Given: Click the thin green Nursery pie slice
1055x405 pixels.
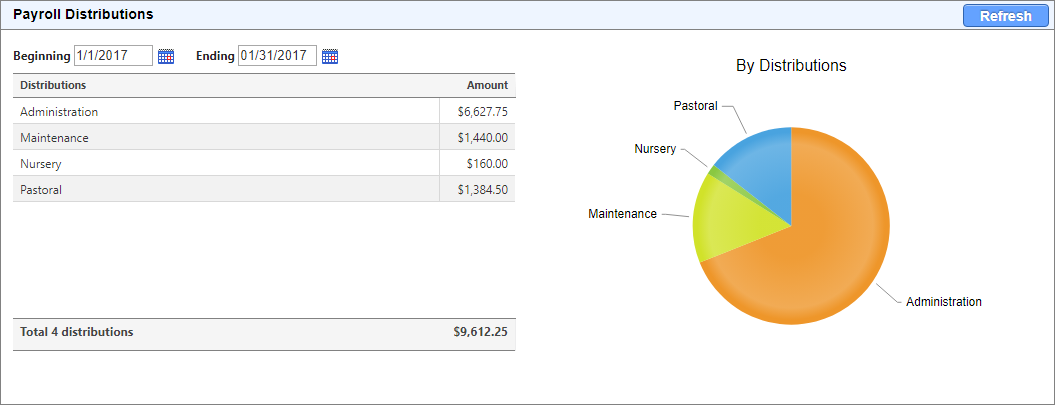Looking at the screenshot, I should 714,173.
